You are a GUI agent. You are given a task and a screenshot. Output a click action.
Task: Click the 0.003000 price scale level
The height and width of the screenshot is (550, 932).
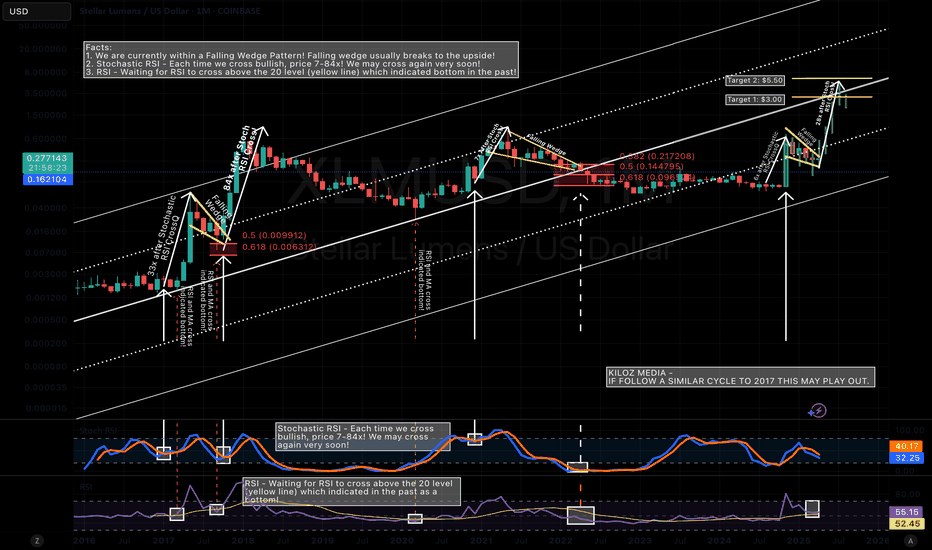(x=45, y=274)
